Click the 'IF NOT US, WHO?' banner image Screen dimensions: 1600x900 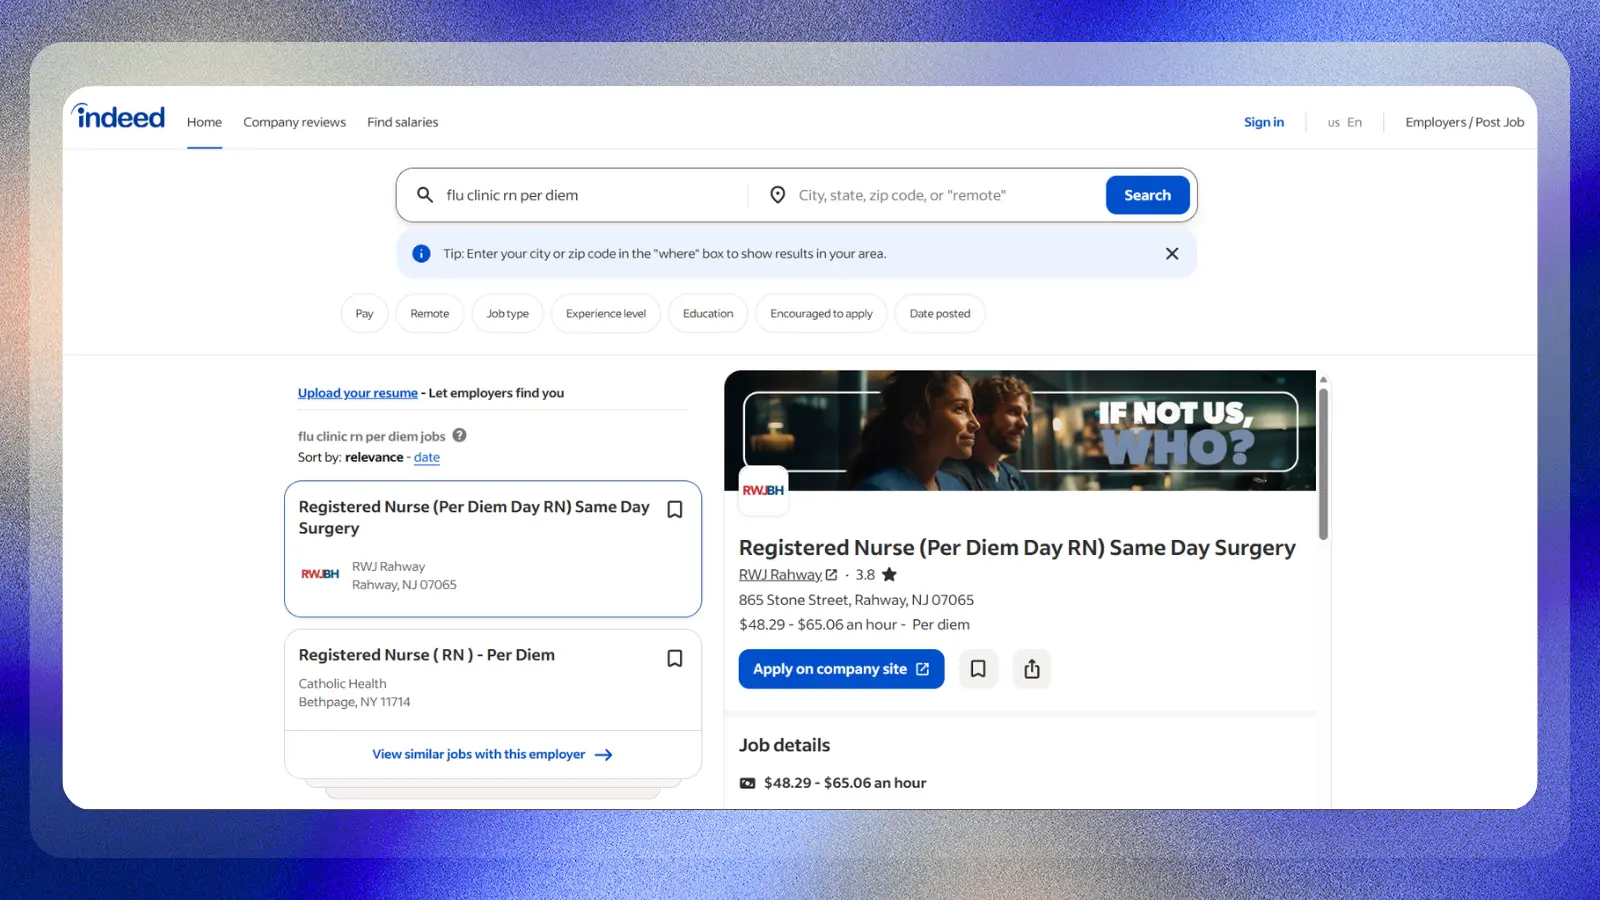[x=1020, y=431]
